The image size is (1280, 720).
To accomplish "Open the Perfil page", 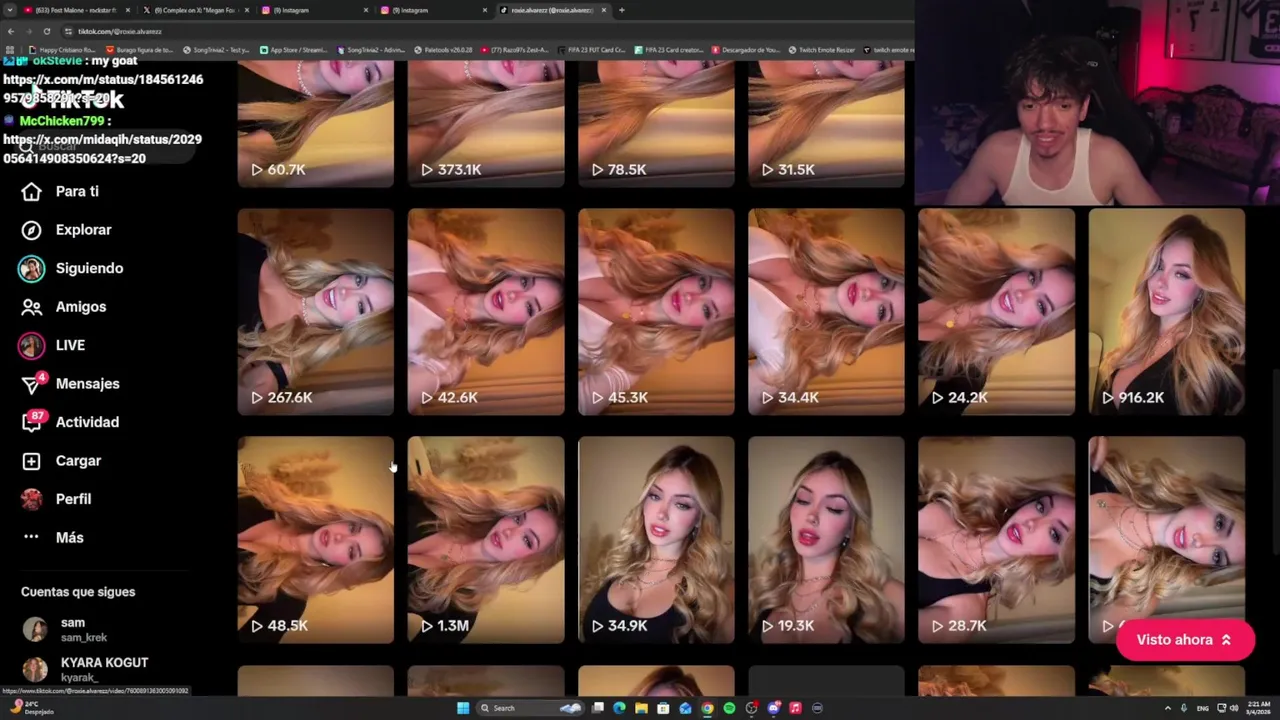I will pos(56,499).
